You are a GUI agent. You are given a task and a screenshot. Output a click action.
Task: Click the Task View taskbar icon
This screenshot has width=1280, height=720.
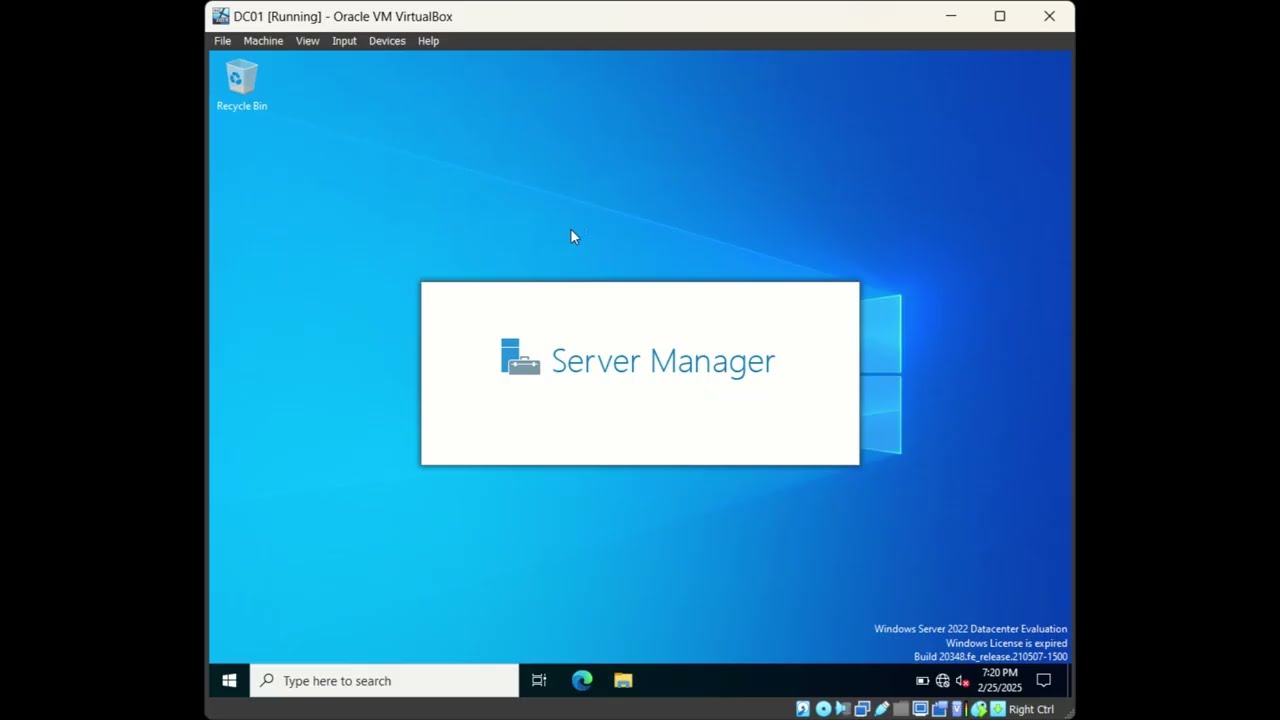tap(539, 681)
